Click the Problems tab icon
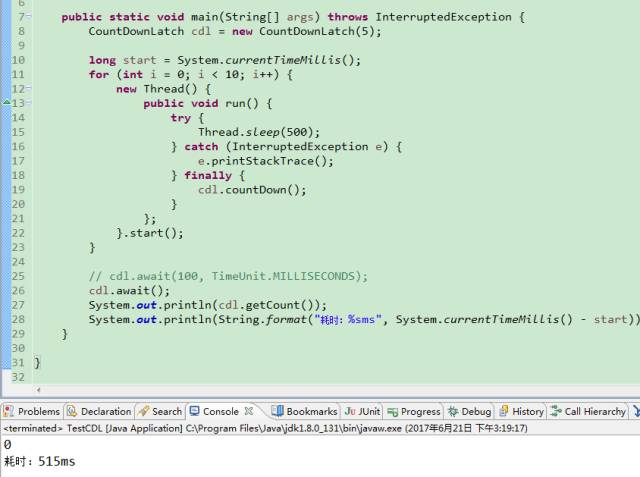The height and width of the screenshot is (477, 640). 9,411
